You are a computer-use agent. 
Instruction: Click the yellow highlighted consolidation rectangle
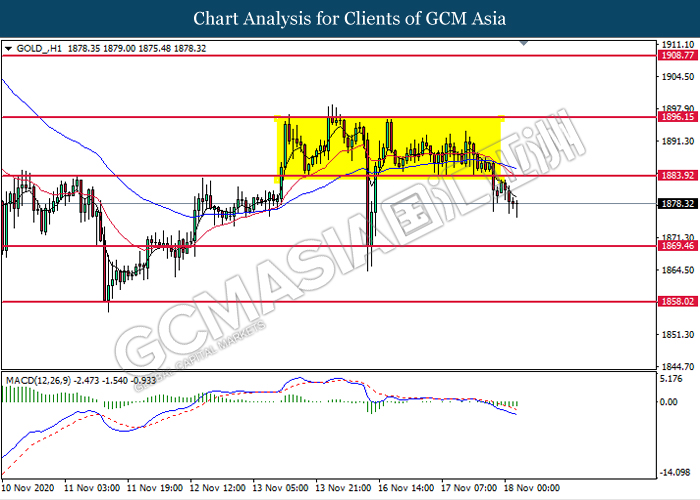click(389, 148)
